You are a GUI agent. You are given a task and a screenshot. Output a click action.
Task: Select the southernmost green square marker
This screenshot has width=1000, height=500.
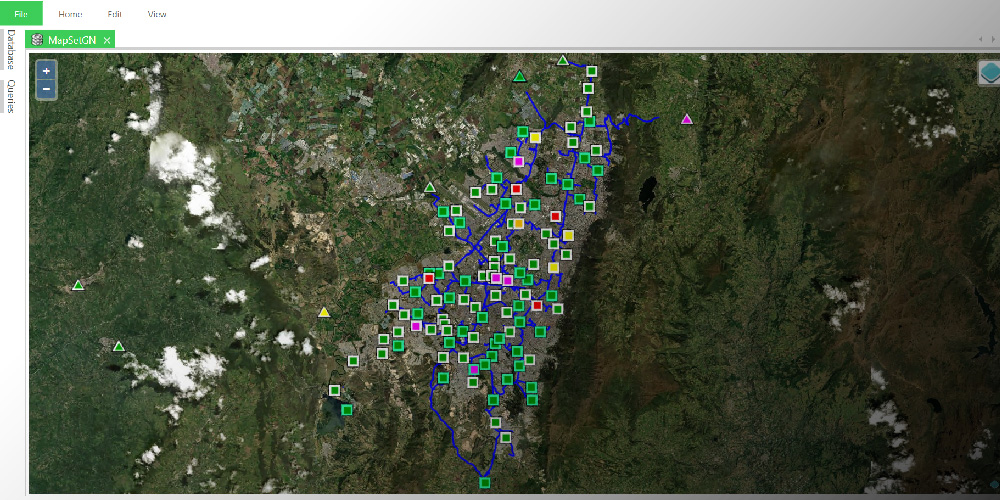pyautogui.click(x=485, y=483)
